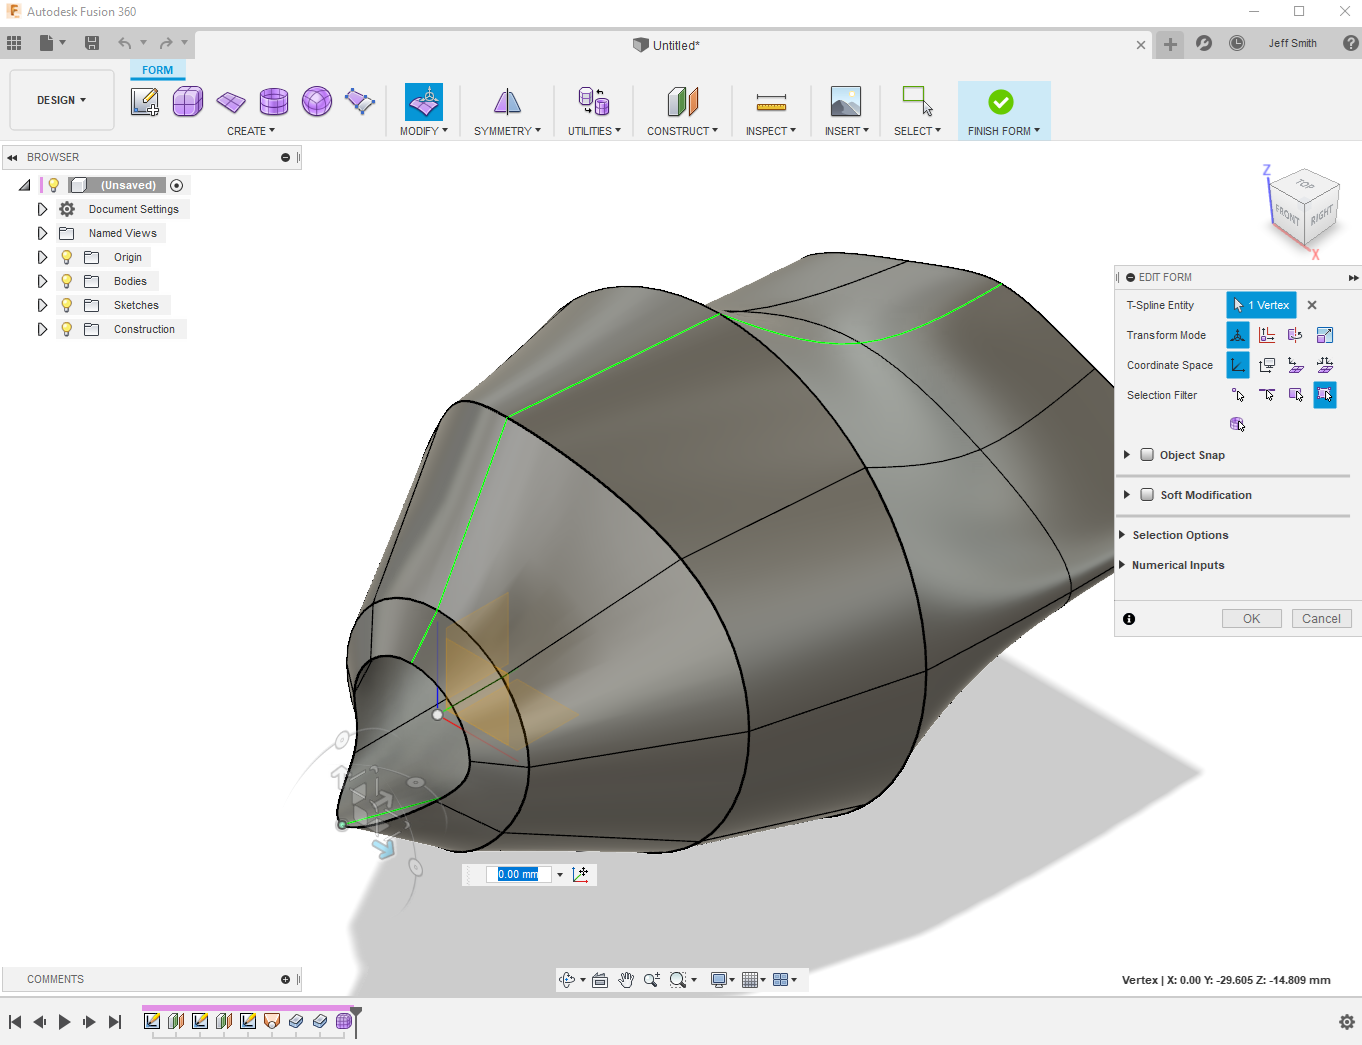Click the Construct plane icon
Screen dimensions: 1362x1045
[x=682, y=101]
